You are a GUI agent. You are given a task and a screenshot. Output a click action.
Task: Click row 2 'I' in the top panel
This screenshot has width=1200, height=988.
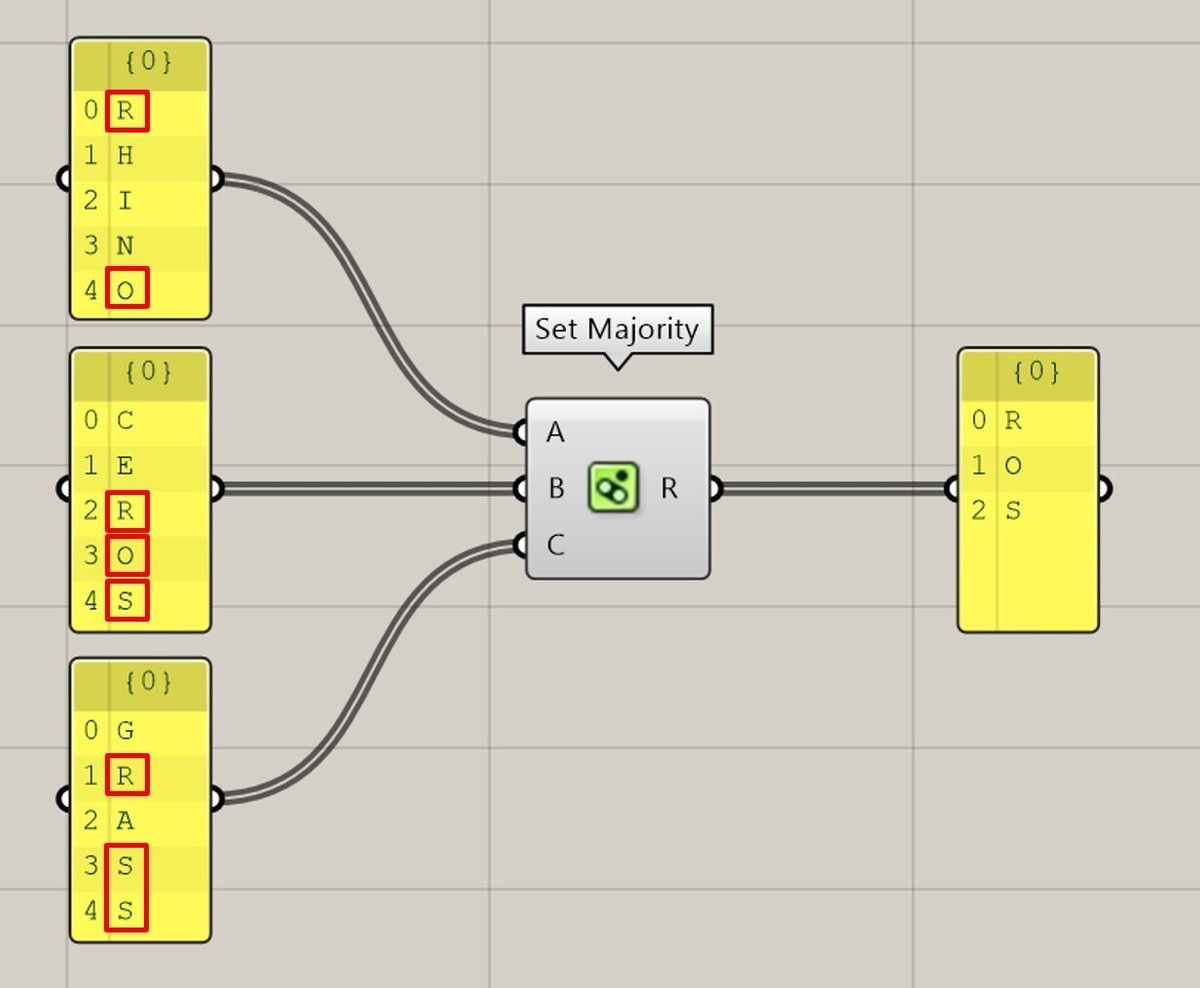click(140, 201)
